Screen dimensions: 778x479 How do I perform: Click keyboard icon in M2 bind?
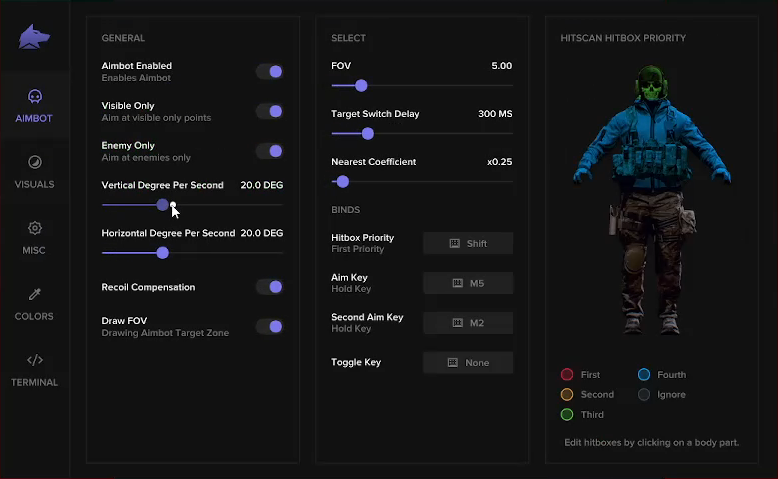pyautogui.click(x=457, y=323)
